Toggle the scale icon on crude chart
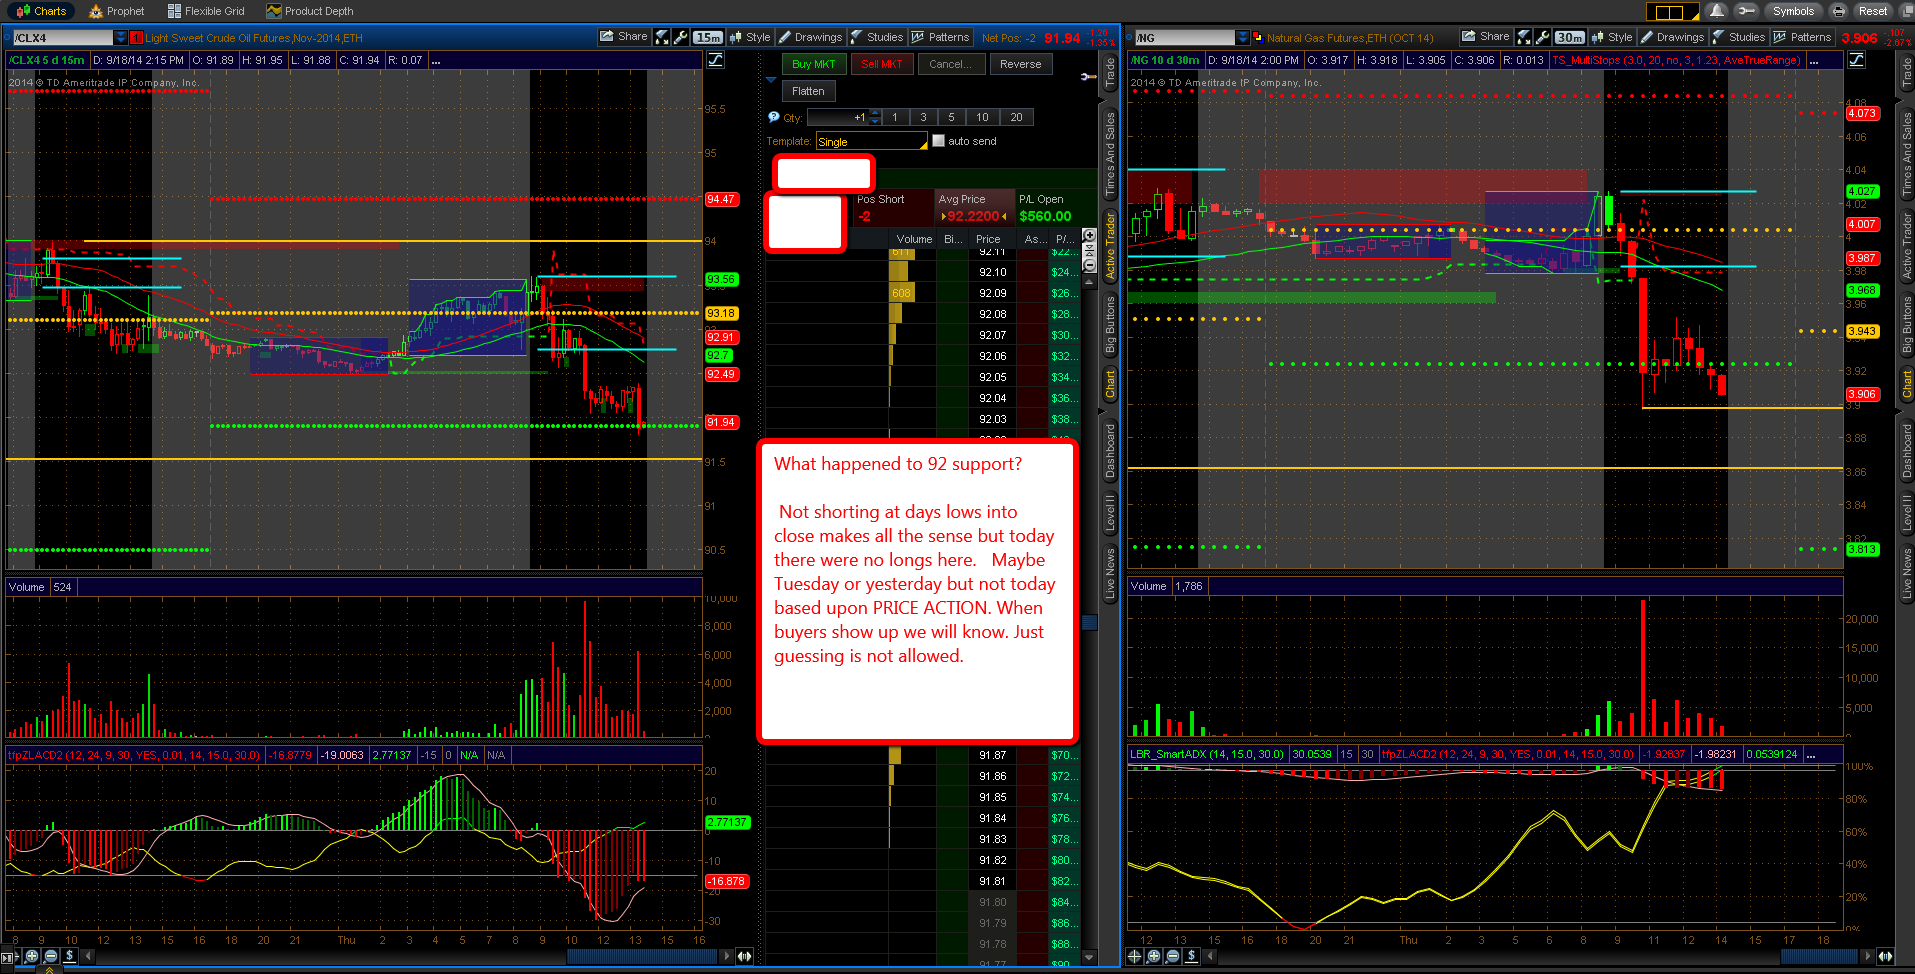 (x=716, y=60)
